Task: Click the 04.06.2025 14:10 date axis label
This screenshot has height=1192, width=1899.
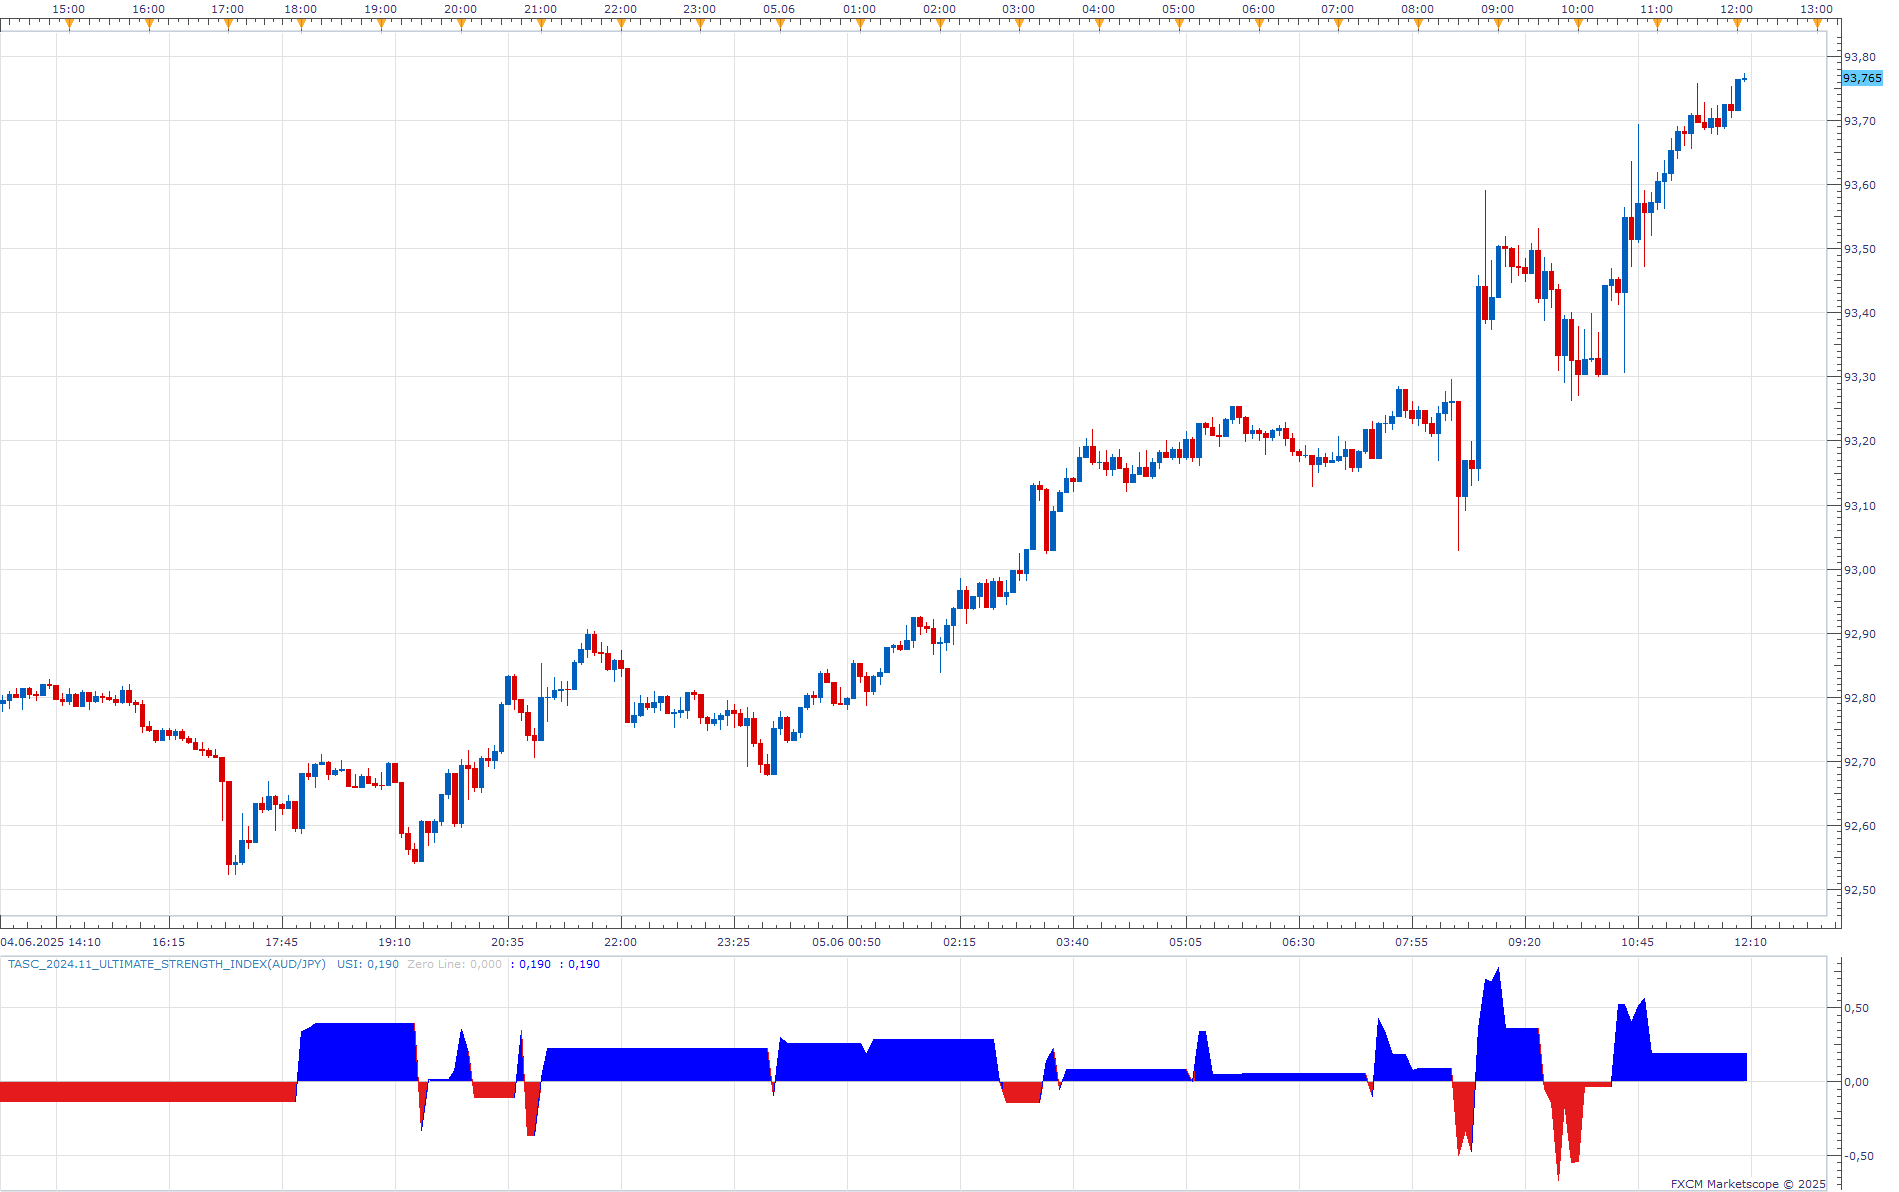Action: 51,942
